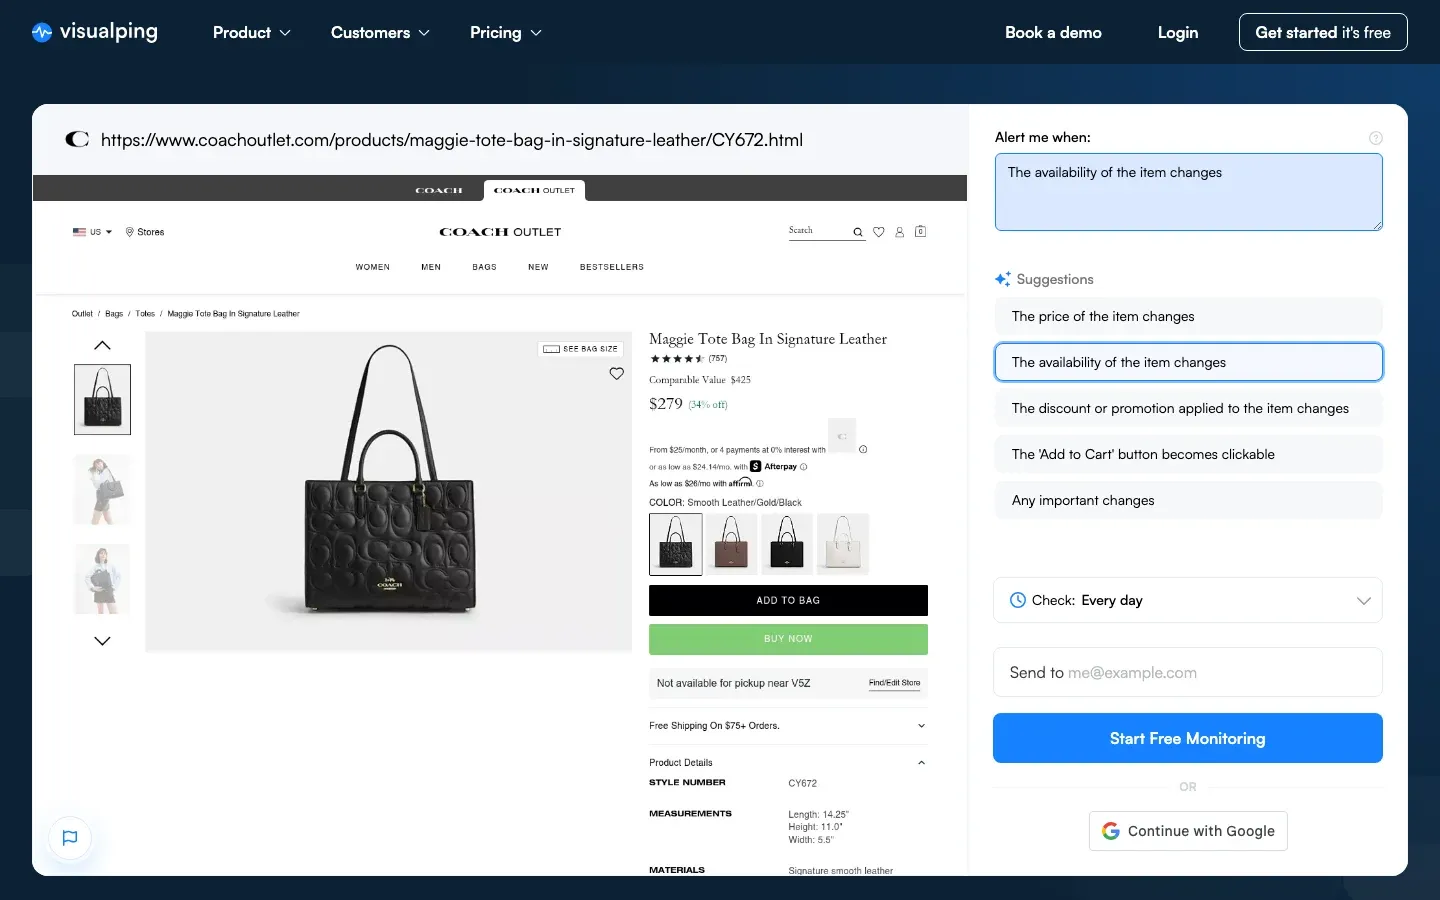
Task: Select the smooth black bag color swatch
Action: tap(787, 544)
